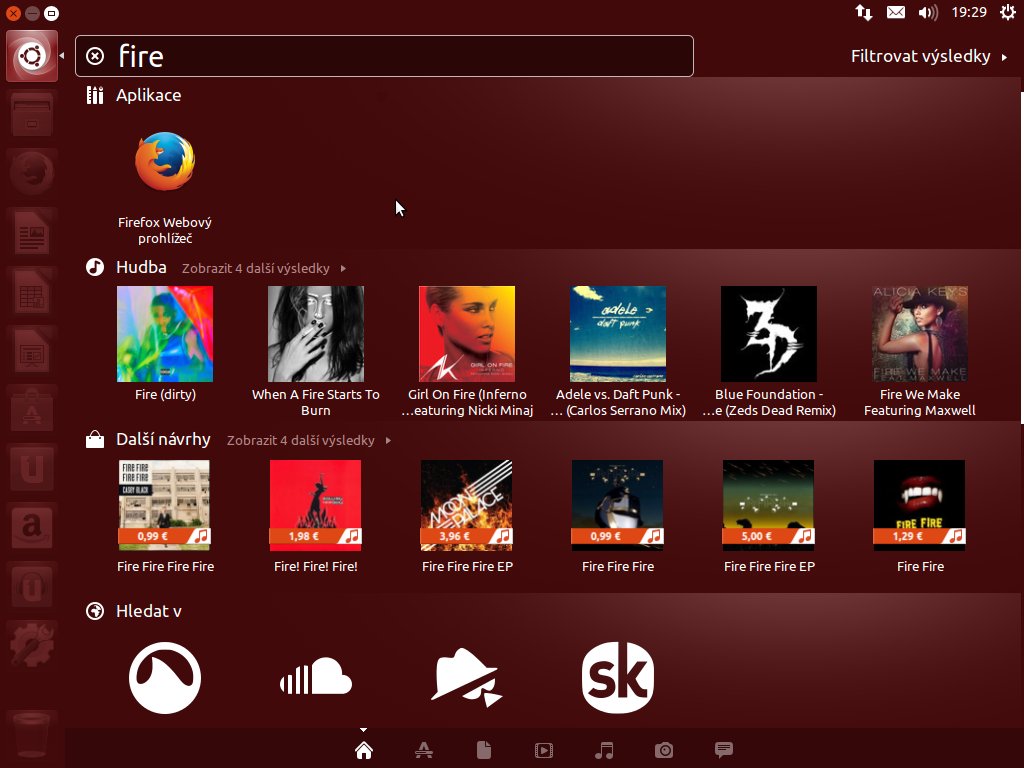
Task: Switch to the Social messages lens
Action: 724,750
